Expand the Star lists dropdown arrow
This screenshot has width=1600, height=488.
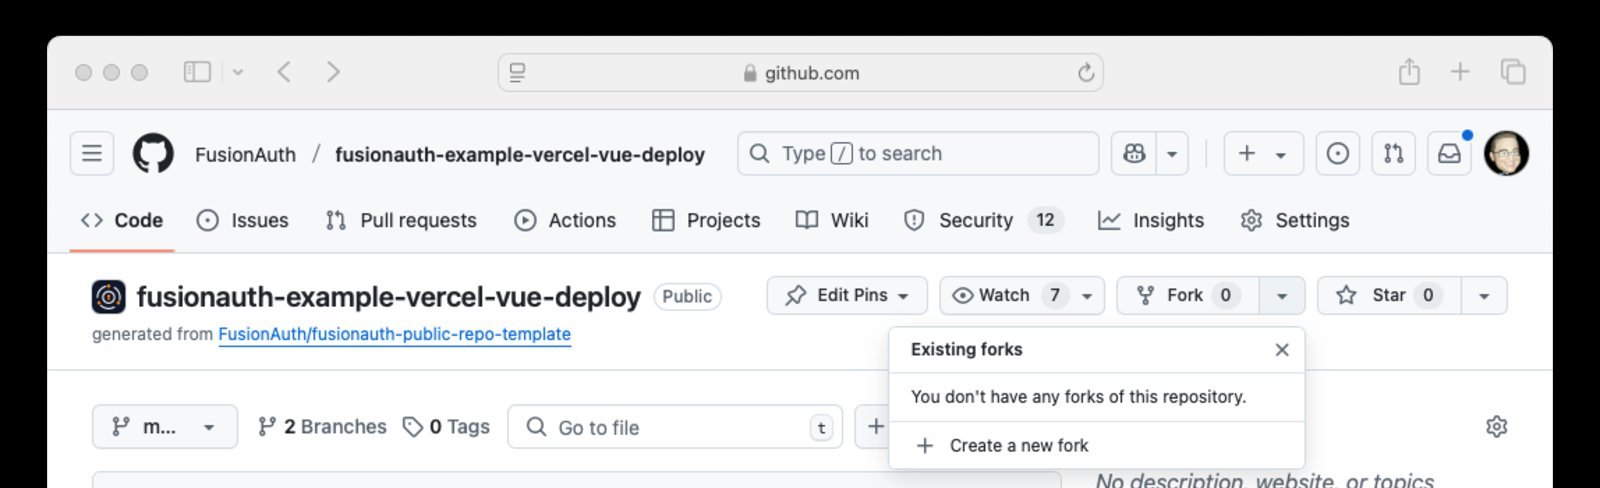[1484, 296]
